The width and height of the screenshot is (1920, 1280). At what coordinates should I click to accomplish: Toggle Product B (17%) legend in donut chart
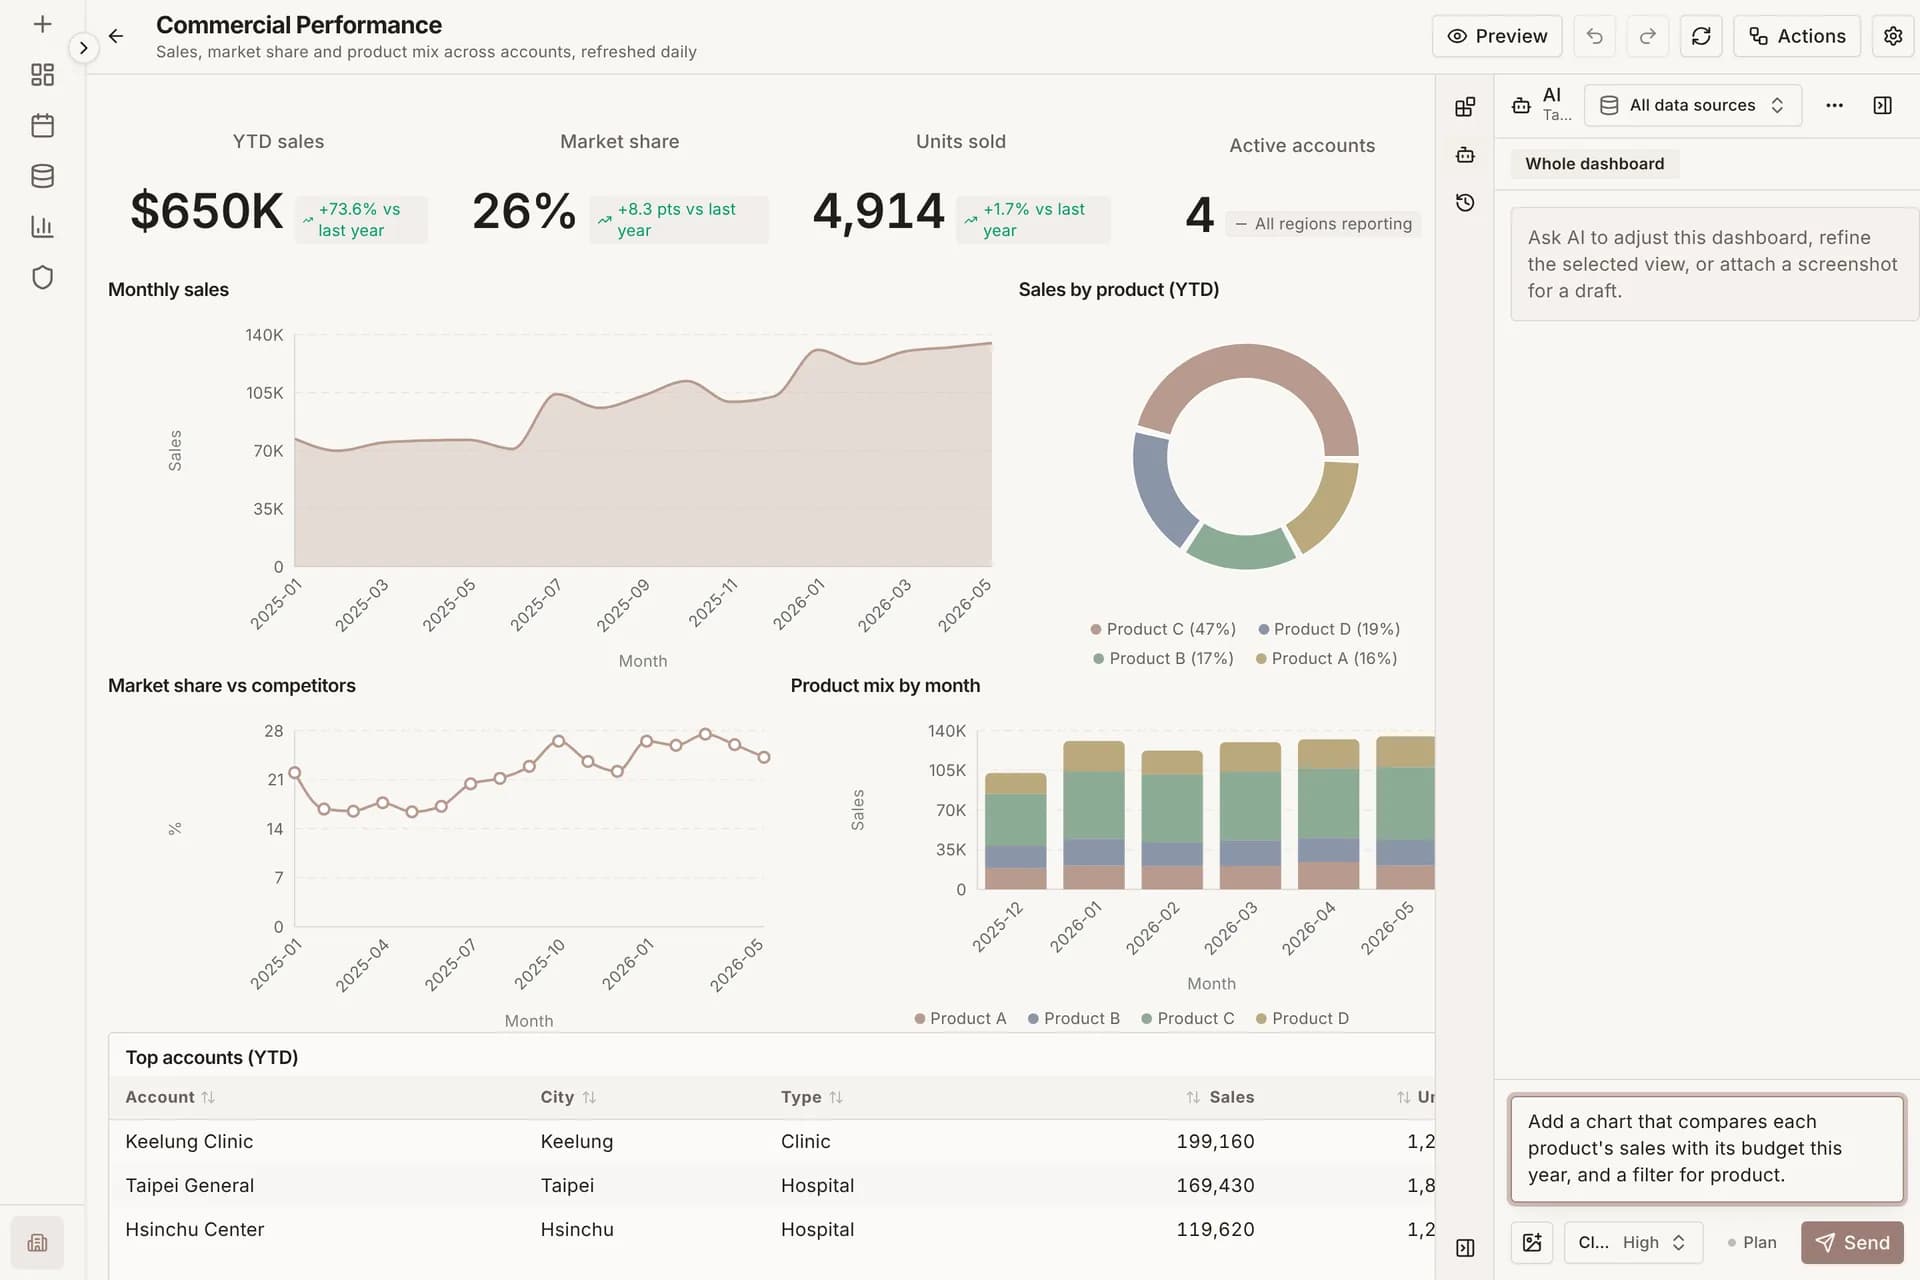coord(1163,658)
